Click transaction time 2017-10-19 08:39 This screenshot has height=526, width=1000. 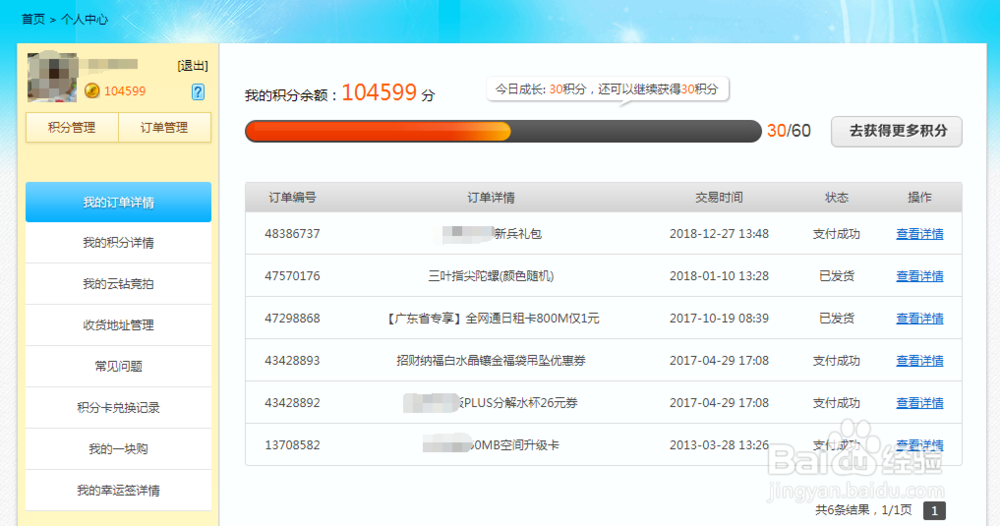pos(719,318)
